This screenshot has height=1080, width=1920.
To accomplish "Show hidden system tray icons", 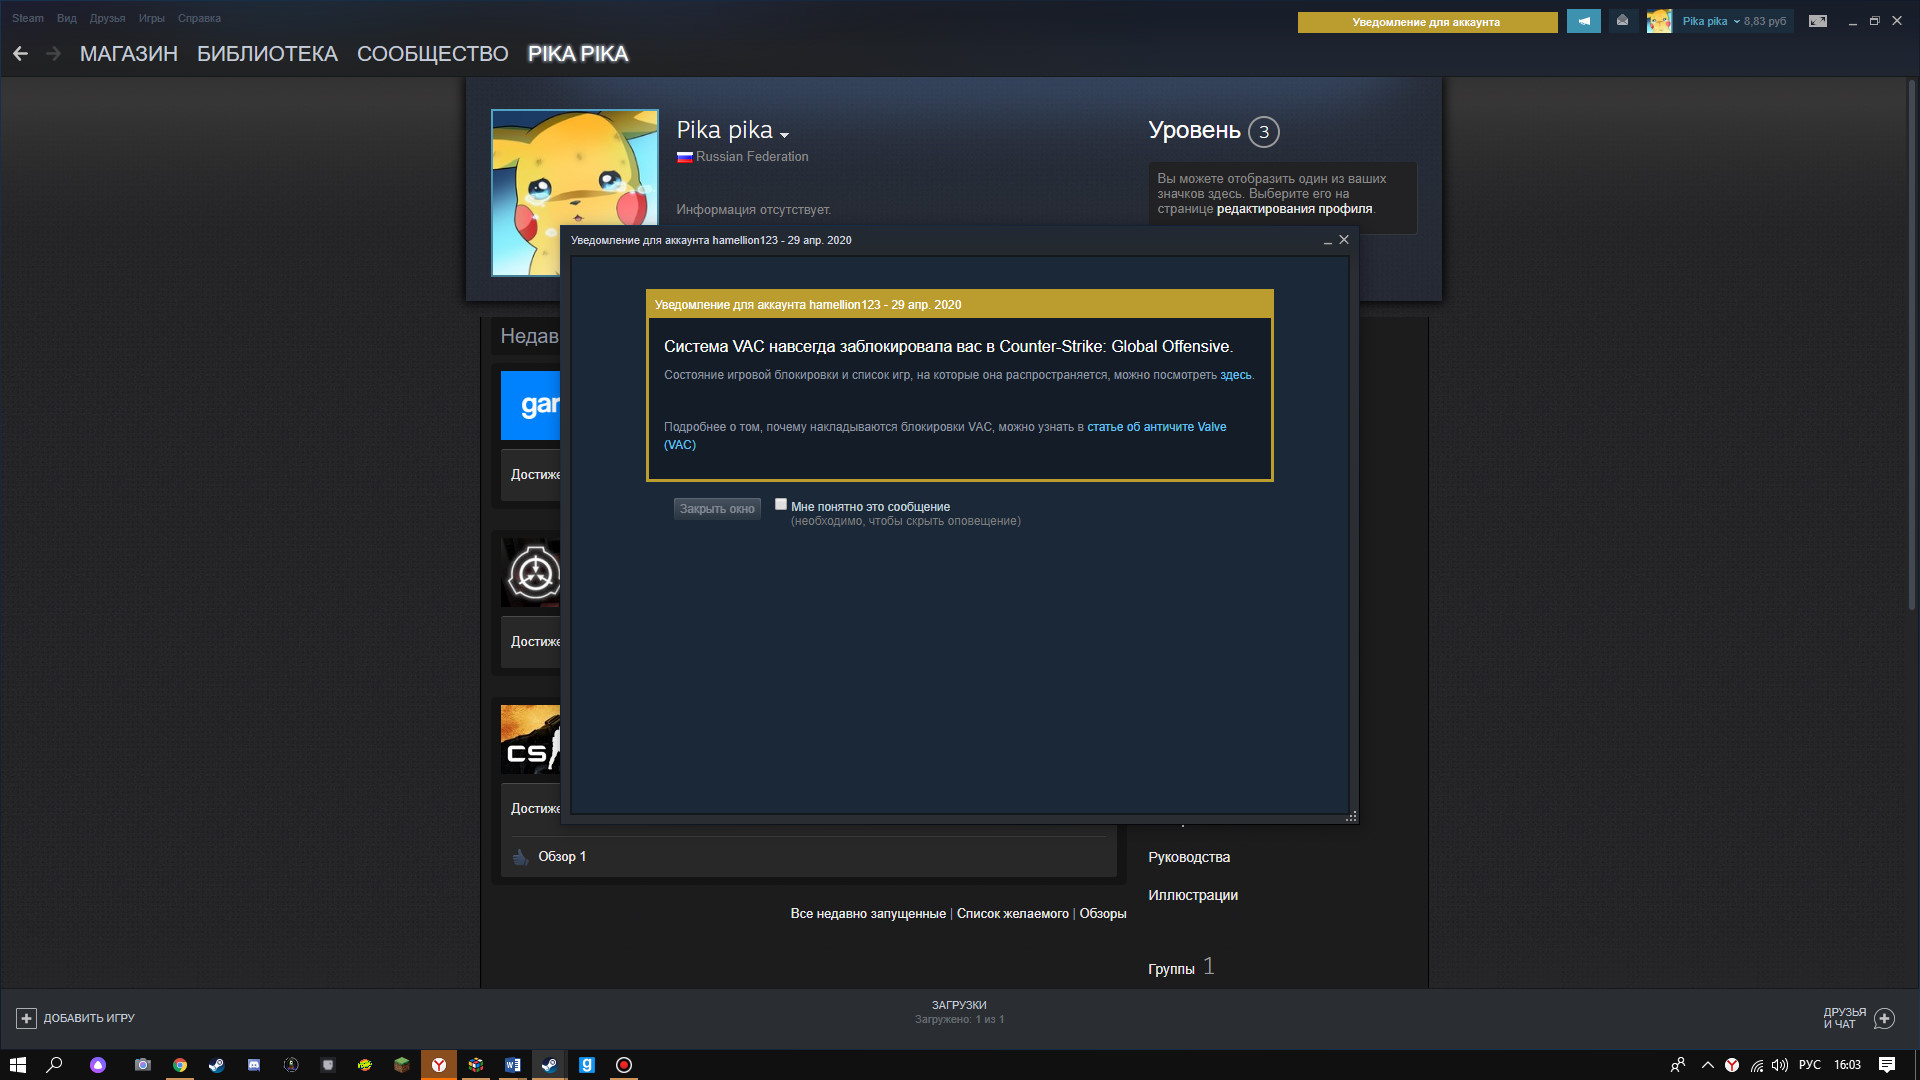I will coord(1708,1065).
